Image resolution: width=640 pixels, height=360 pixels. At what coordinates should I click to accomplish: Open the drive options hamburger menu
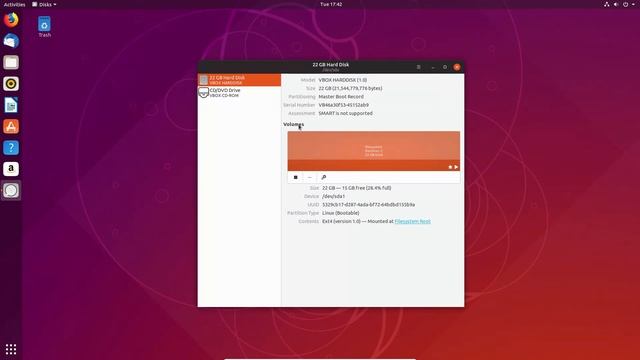[x=418, y=67]
